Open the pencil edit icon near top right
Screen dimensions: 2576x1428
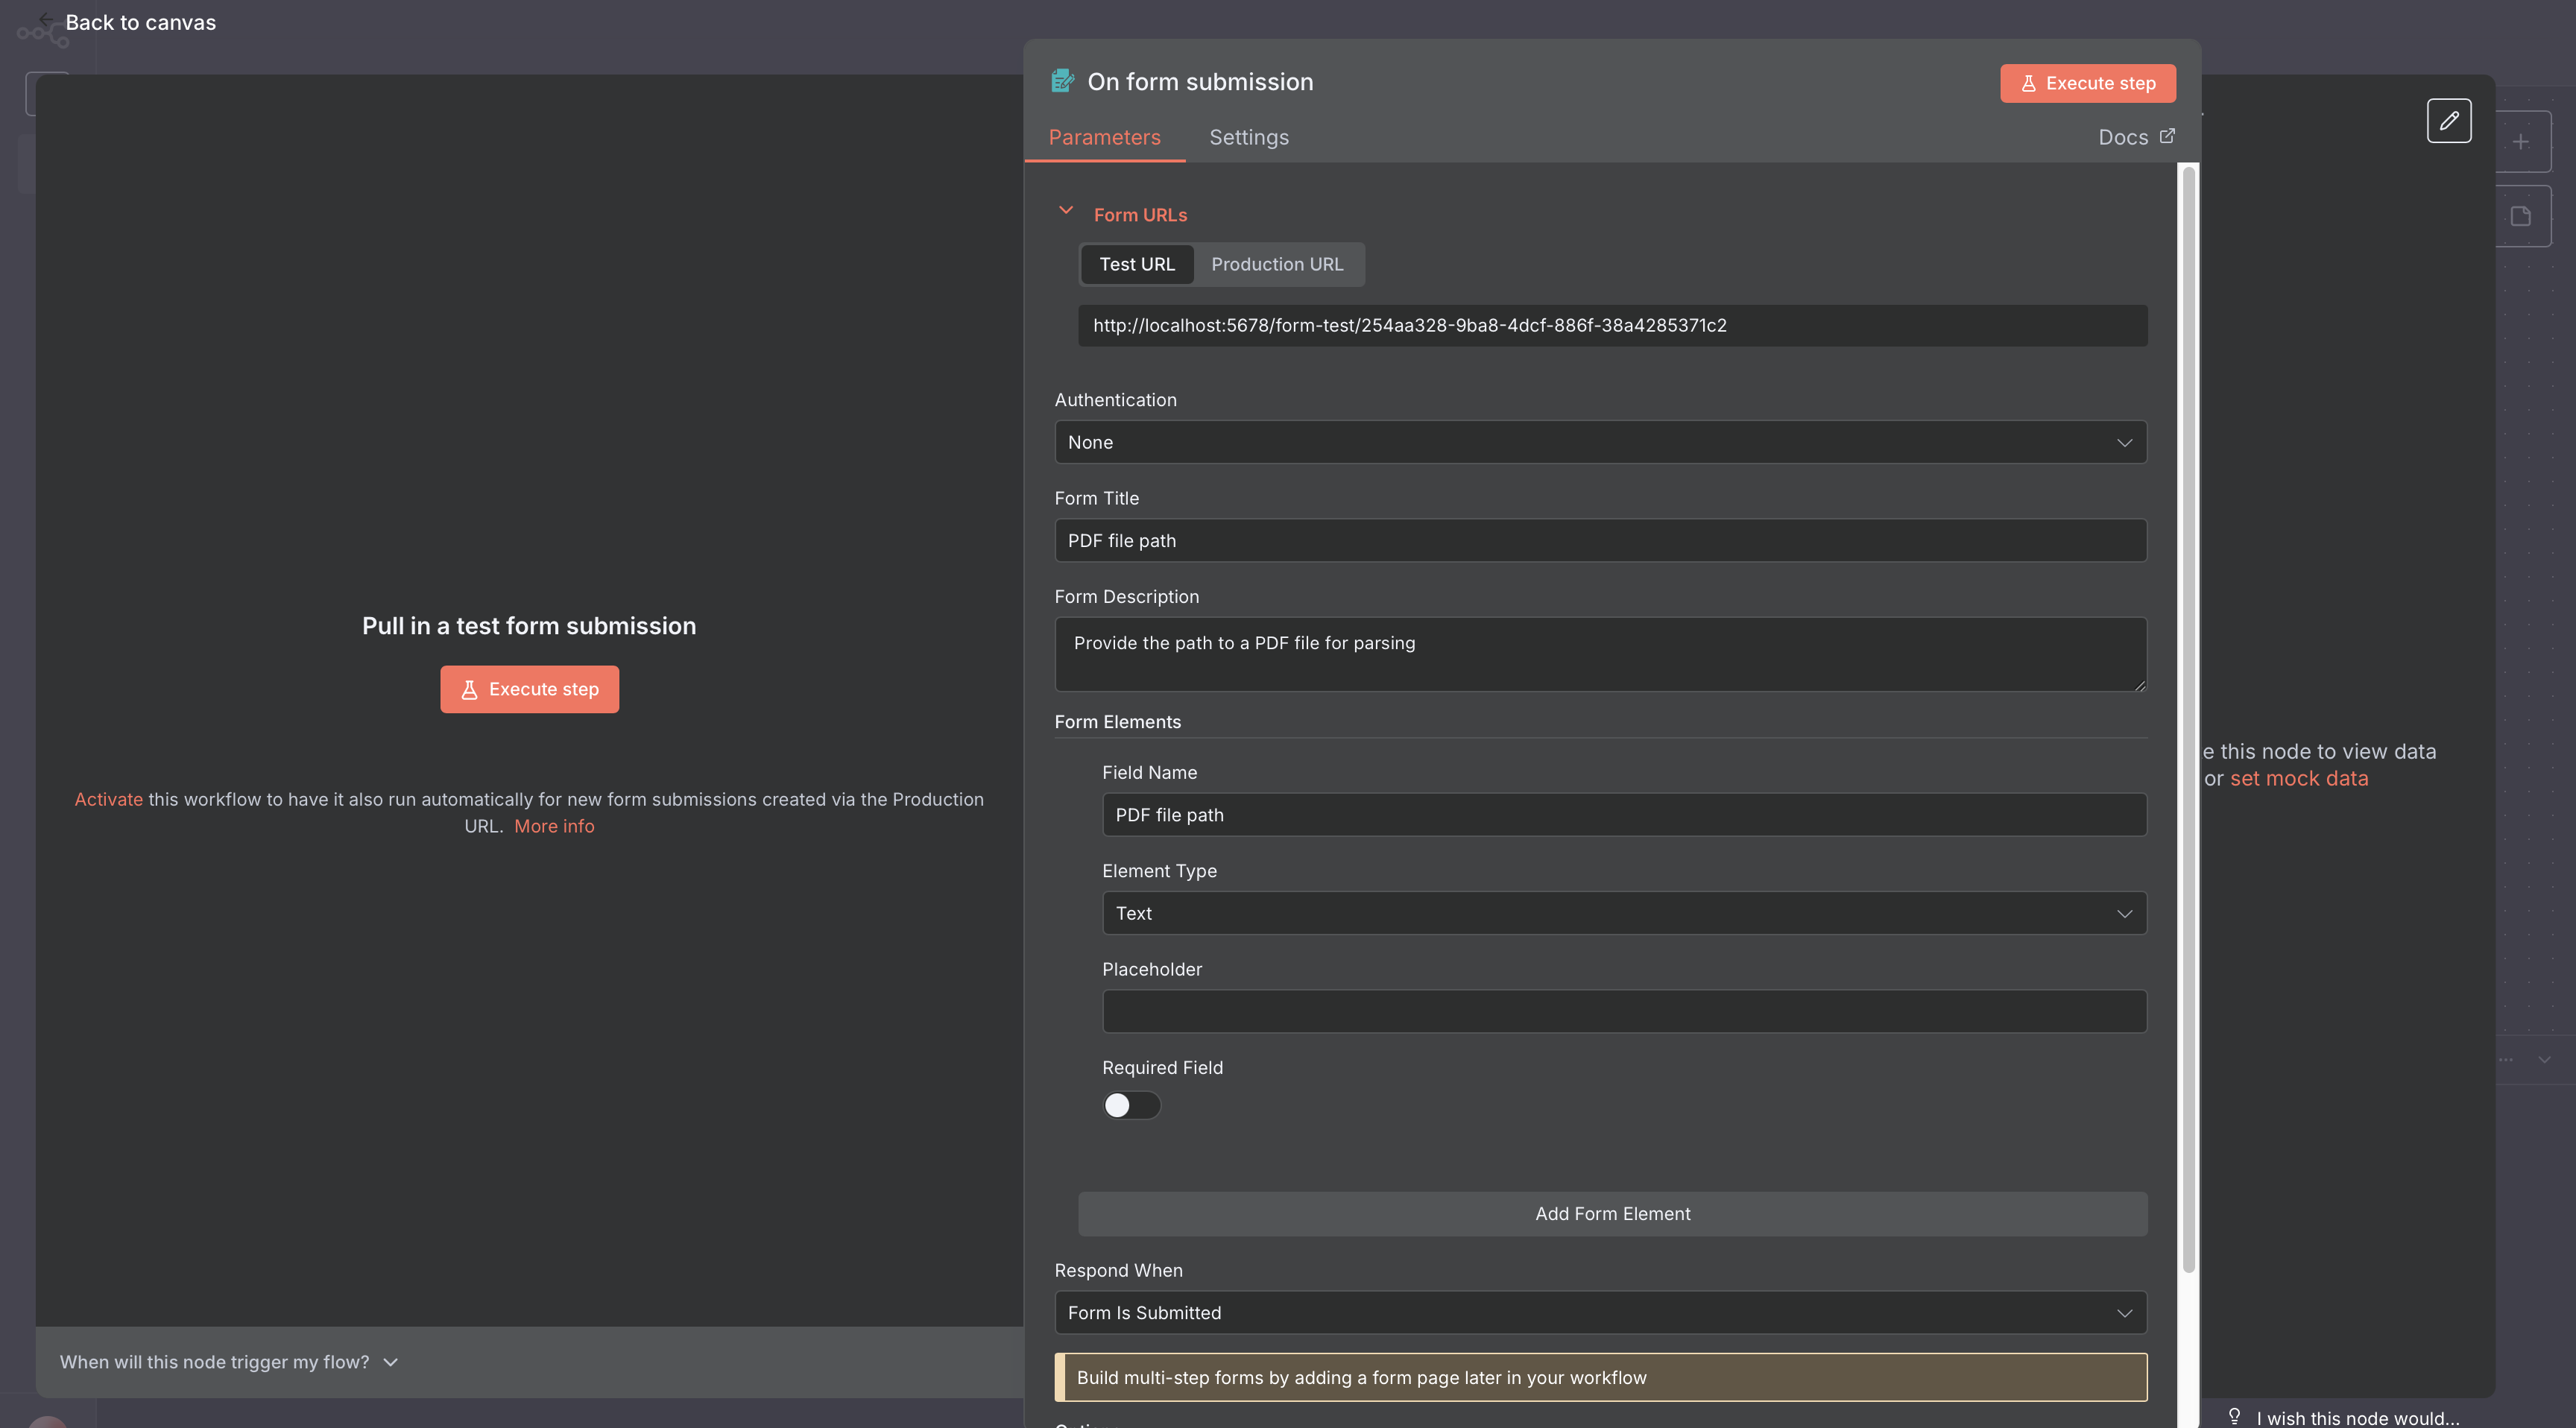click(x=2449, y=121)
